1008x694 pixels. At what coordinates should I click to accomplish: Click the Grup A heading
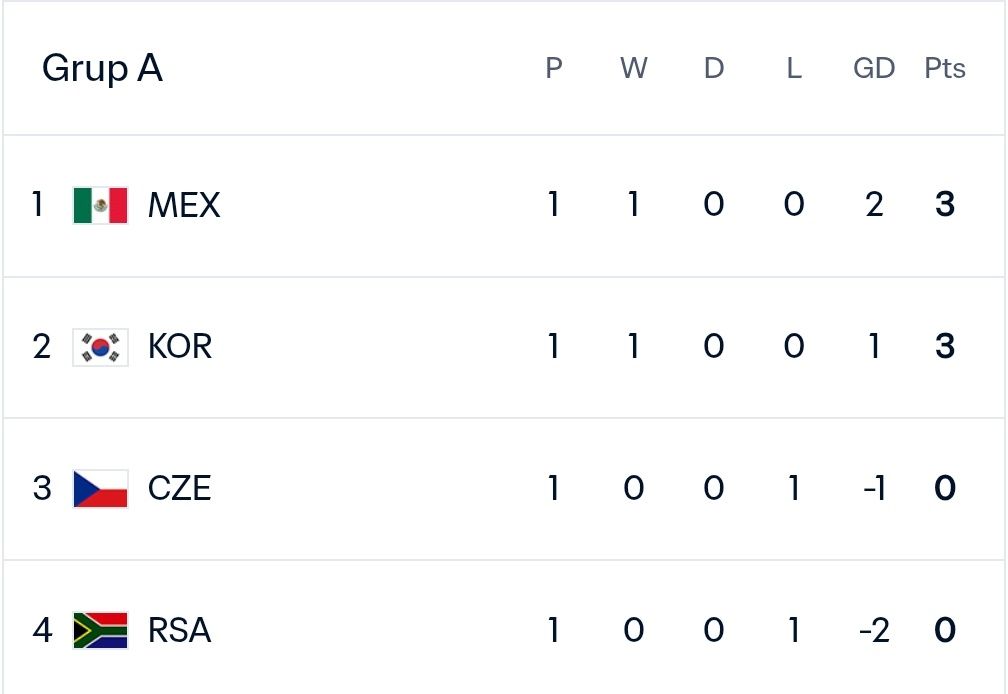(102, 68)
